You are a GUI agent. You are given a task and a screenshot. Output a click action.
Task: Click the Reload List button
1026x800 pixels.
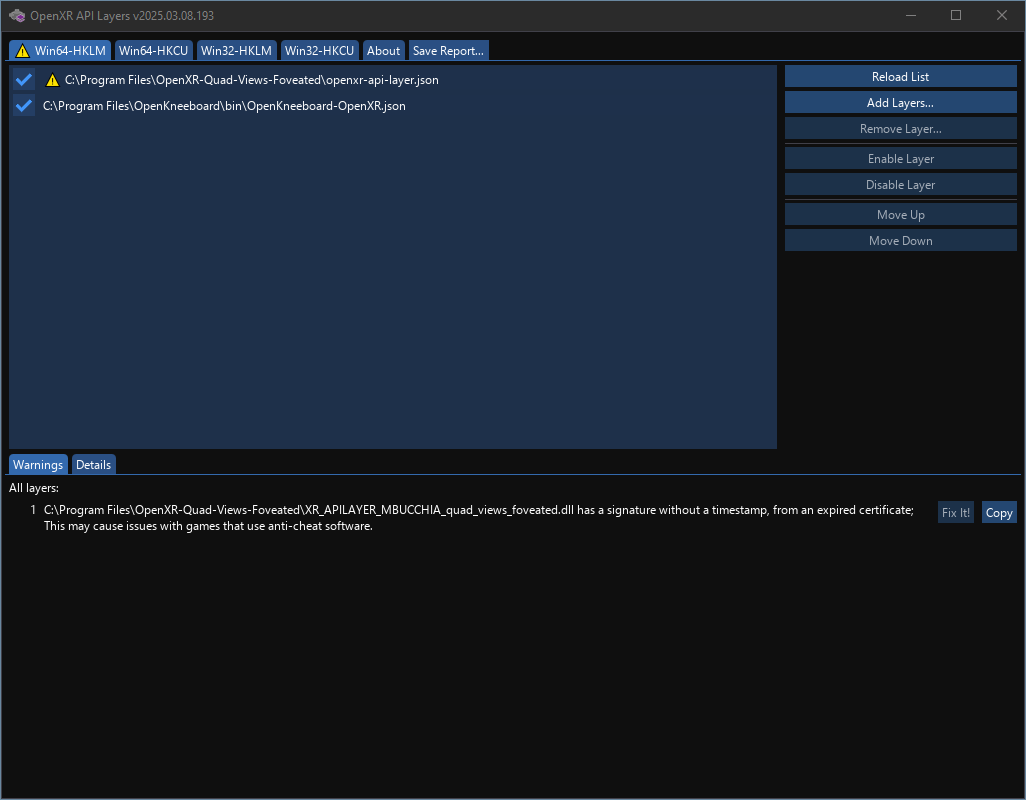coord(900,77)
